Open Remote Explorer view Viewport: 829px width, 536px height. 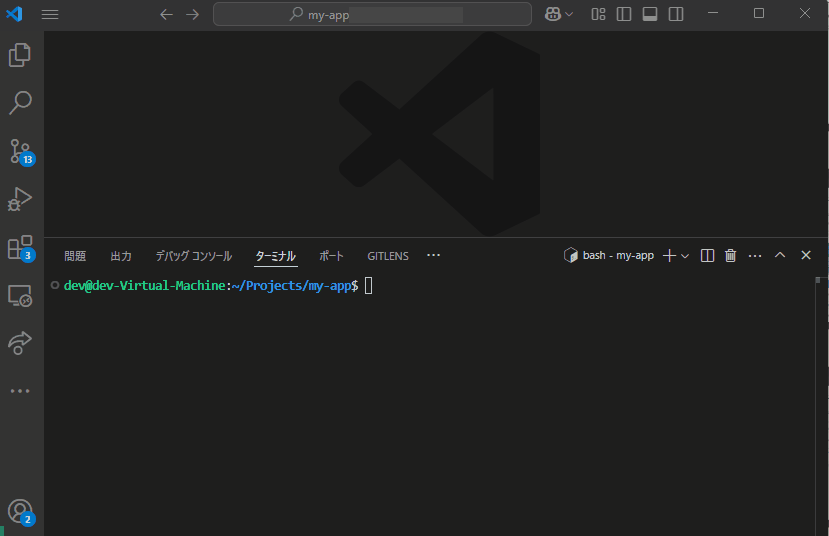20,295
